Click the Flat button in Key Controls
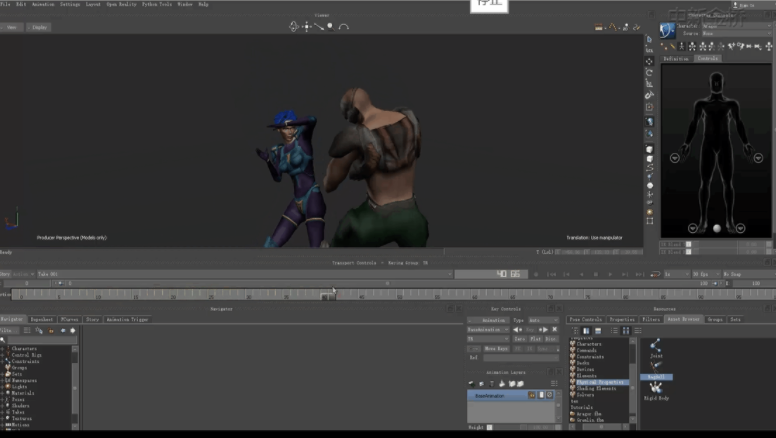Image resolution: width=776 pixels, height=438 pixels. pos(535,339)
